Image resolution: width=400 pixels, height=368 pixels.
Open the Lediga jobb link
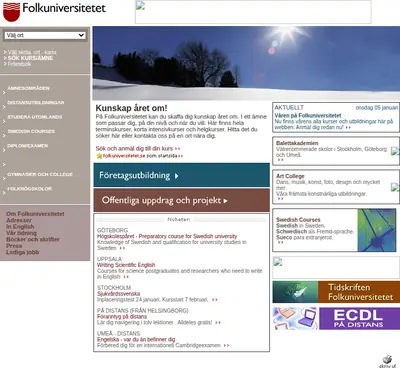22,252
